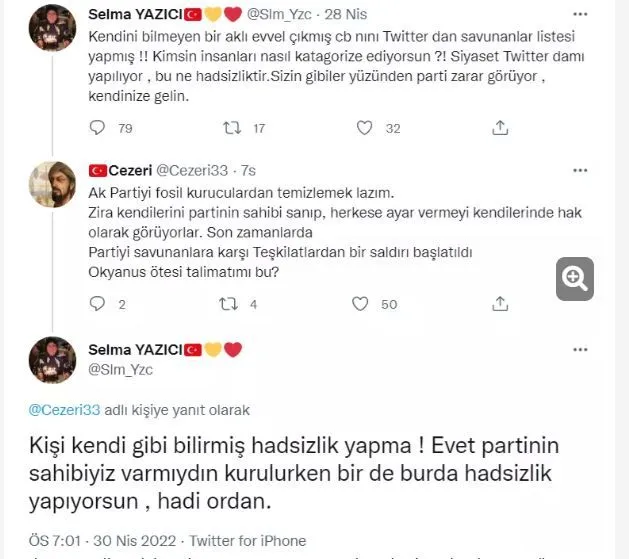Share Selma YAZICI's first tweet
Viewport: 629px width, 559px height.
point(500,128)
